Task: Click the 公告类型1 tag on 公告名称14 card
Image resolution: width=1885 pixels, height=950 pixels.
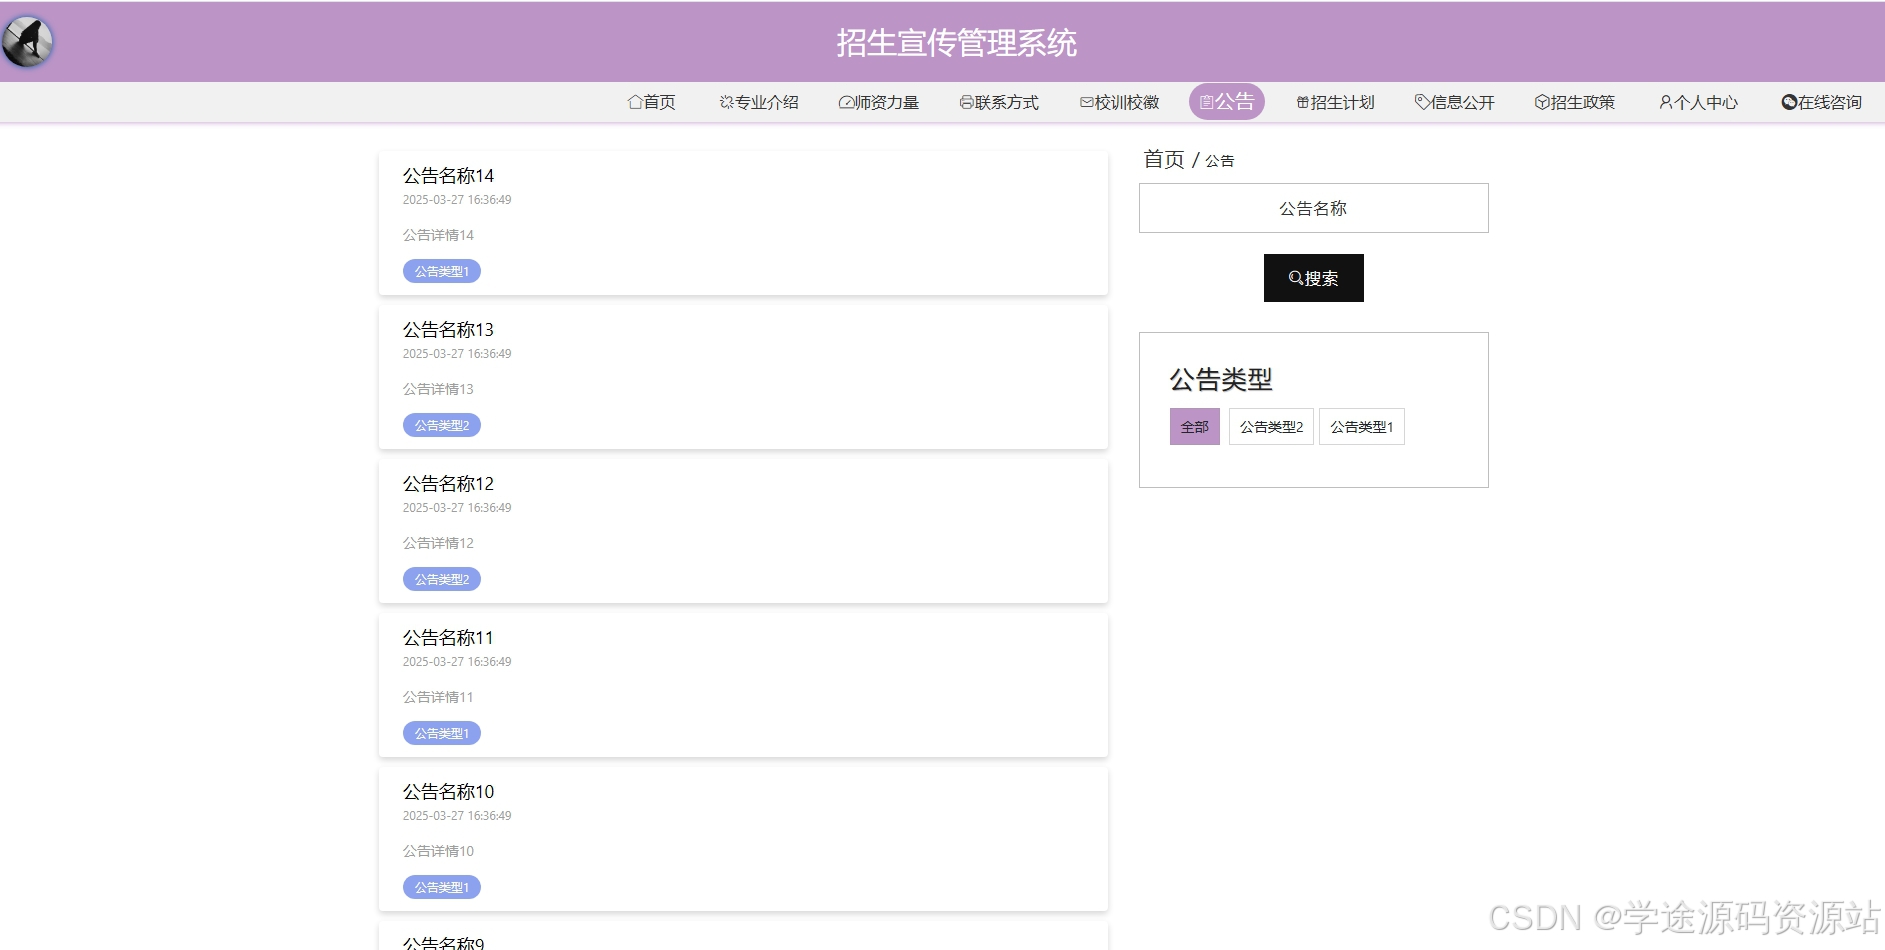Action: [442, 272]
